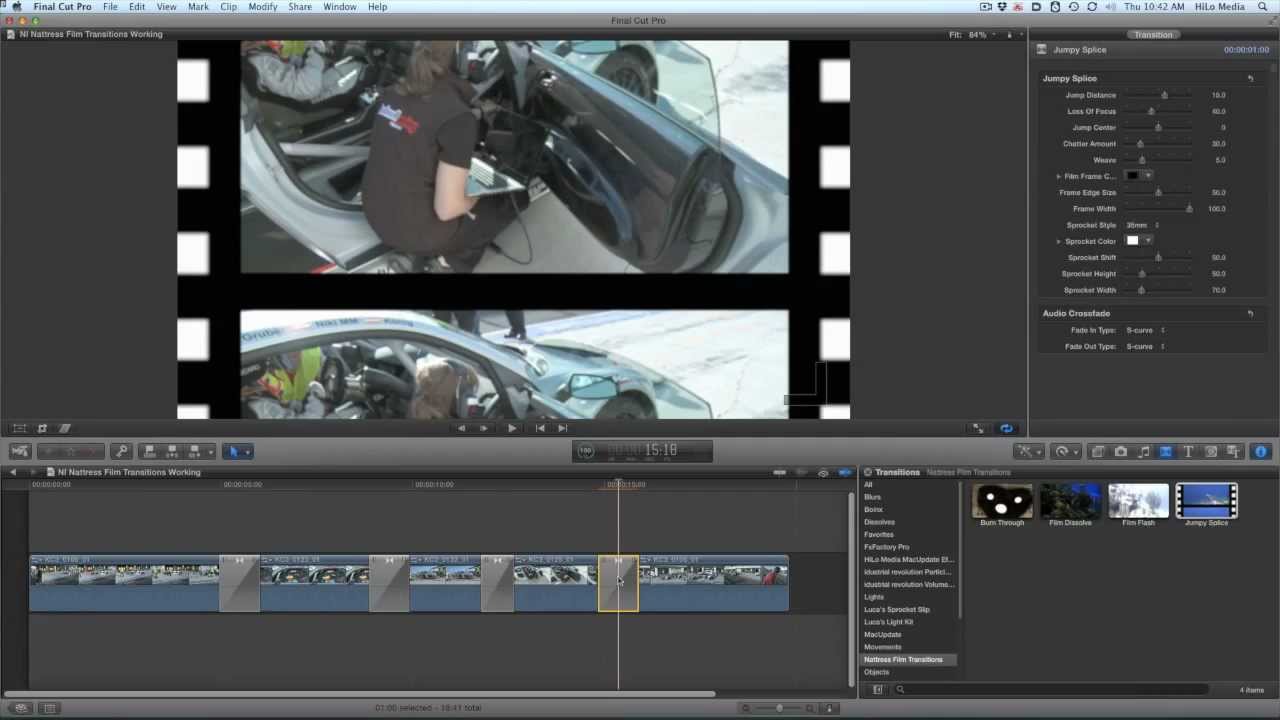The width and height of the screenshot is (1280, 720).
Task: Open the Music and Sound browser
Action: coord(1143,452)
